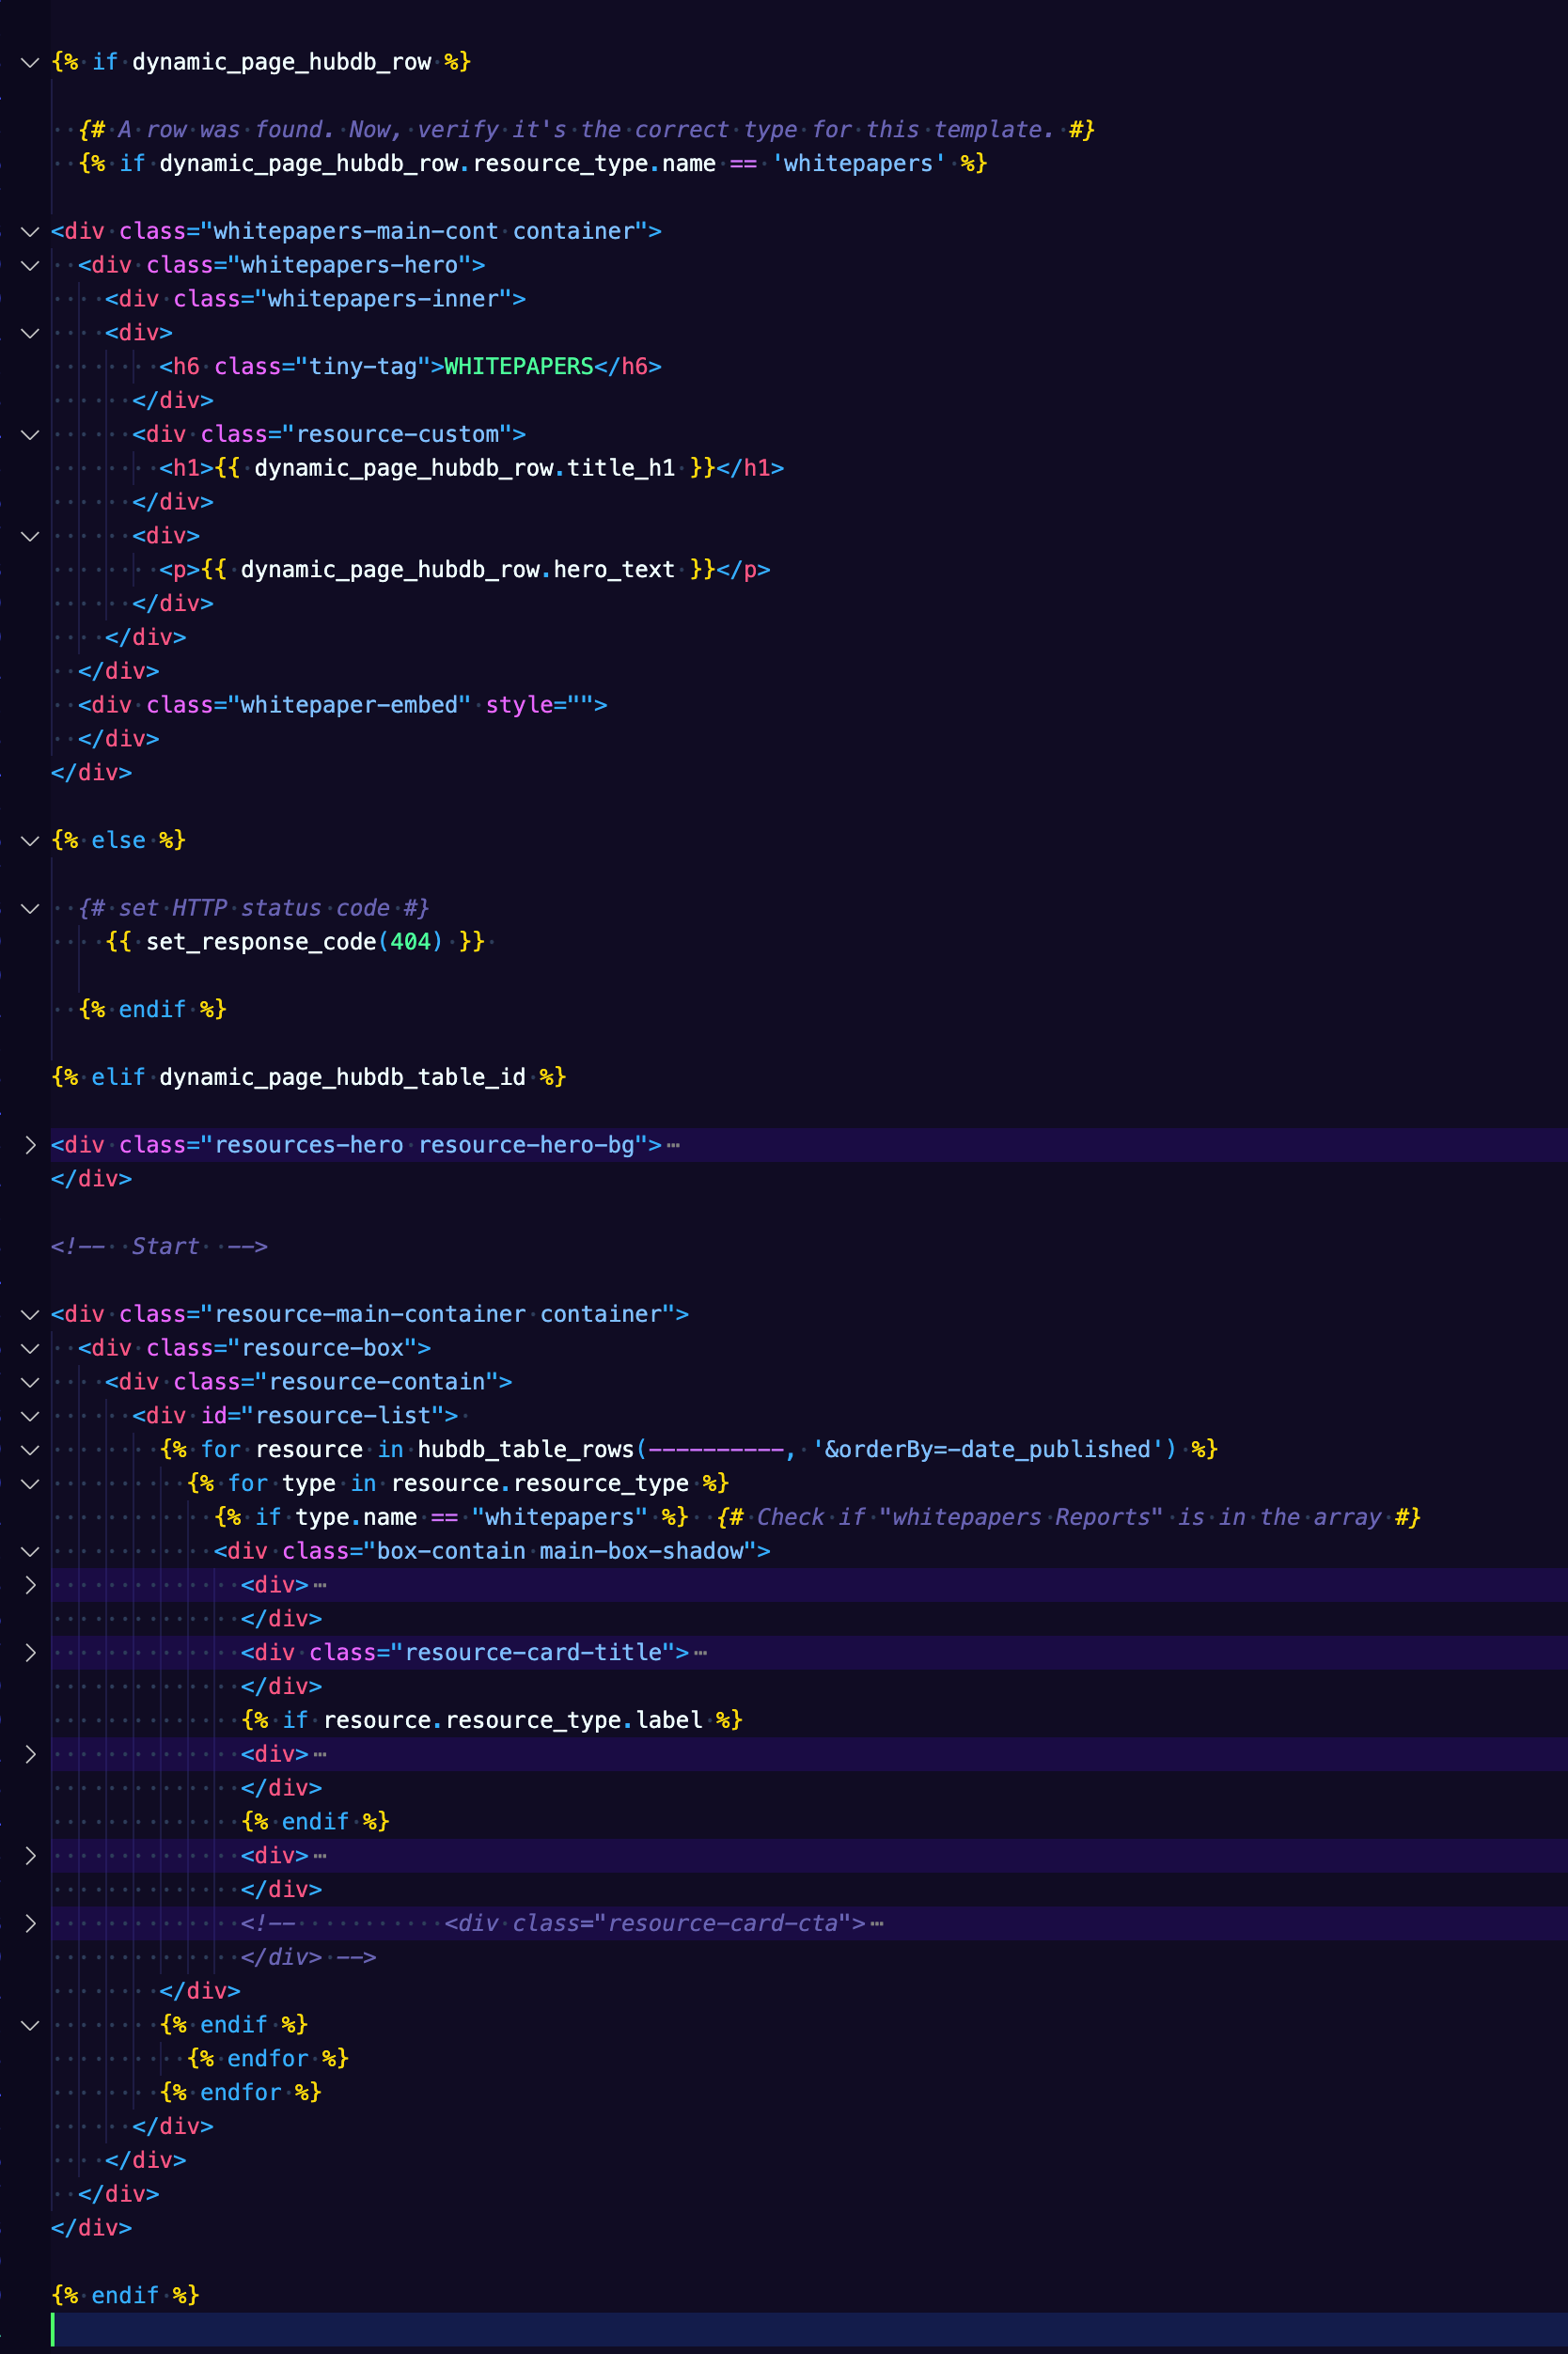Collapse the whitepapers-hero div
The width and height of the screenshot is (1568, 2354).
click(x=30, y=266)
